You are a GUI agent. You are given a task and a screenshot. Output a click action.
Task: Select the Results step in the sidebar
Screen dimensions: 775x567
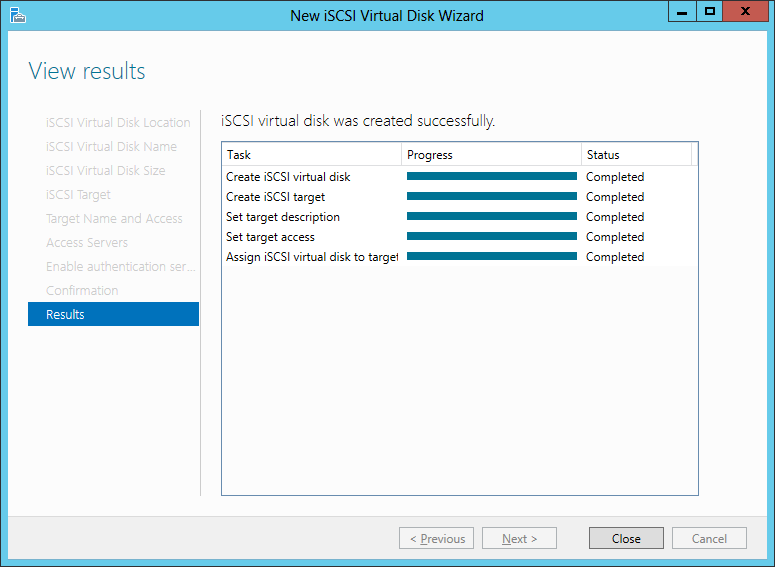pyautogui.click(x=113, y=314)
